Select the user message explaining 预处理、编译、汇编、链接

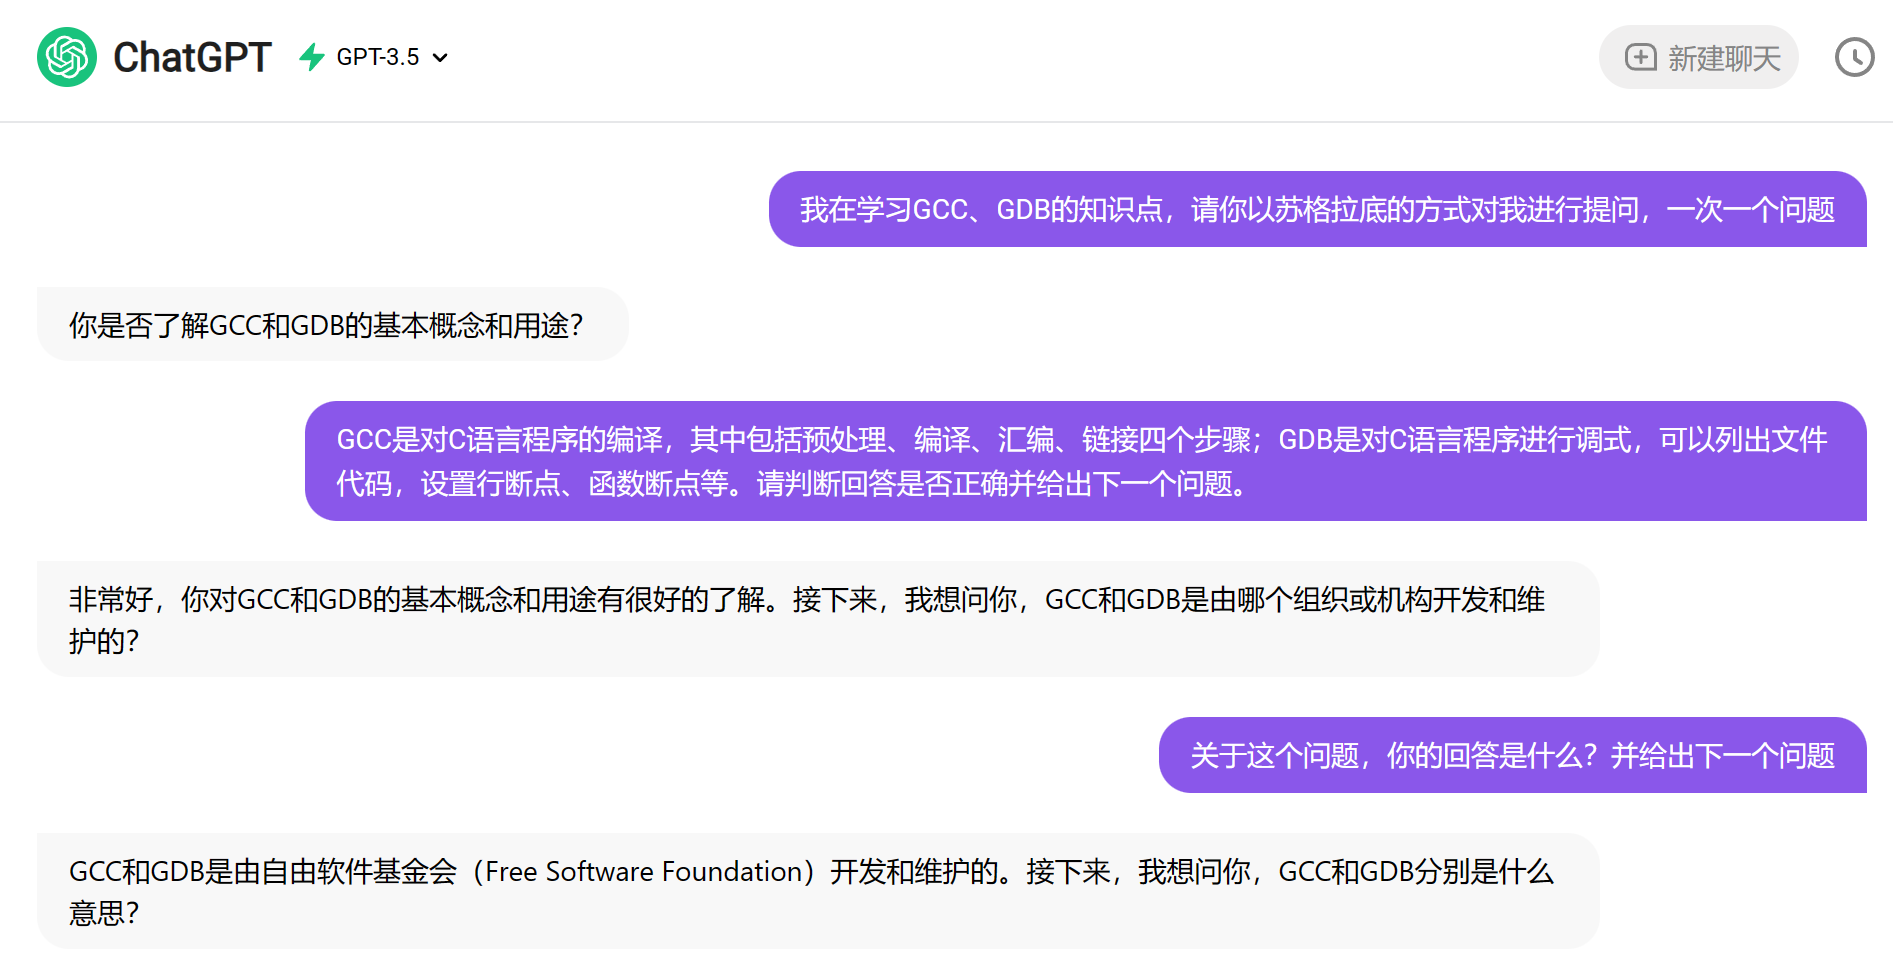[1085, 461]
